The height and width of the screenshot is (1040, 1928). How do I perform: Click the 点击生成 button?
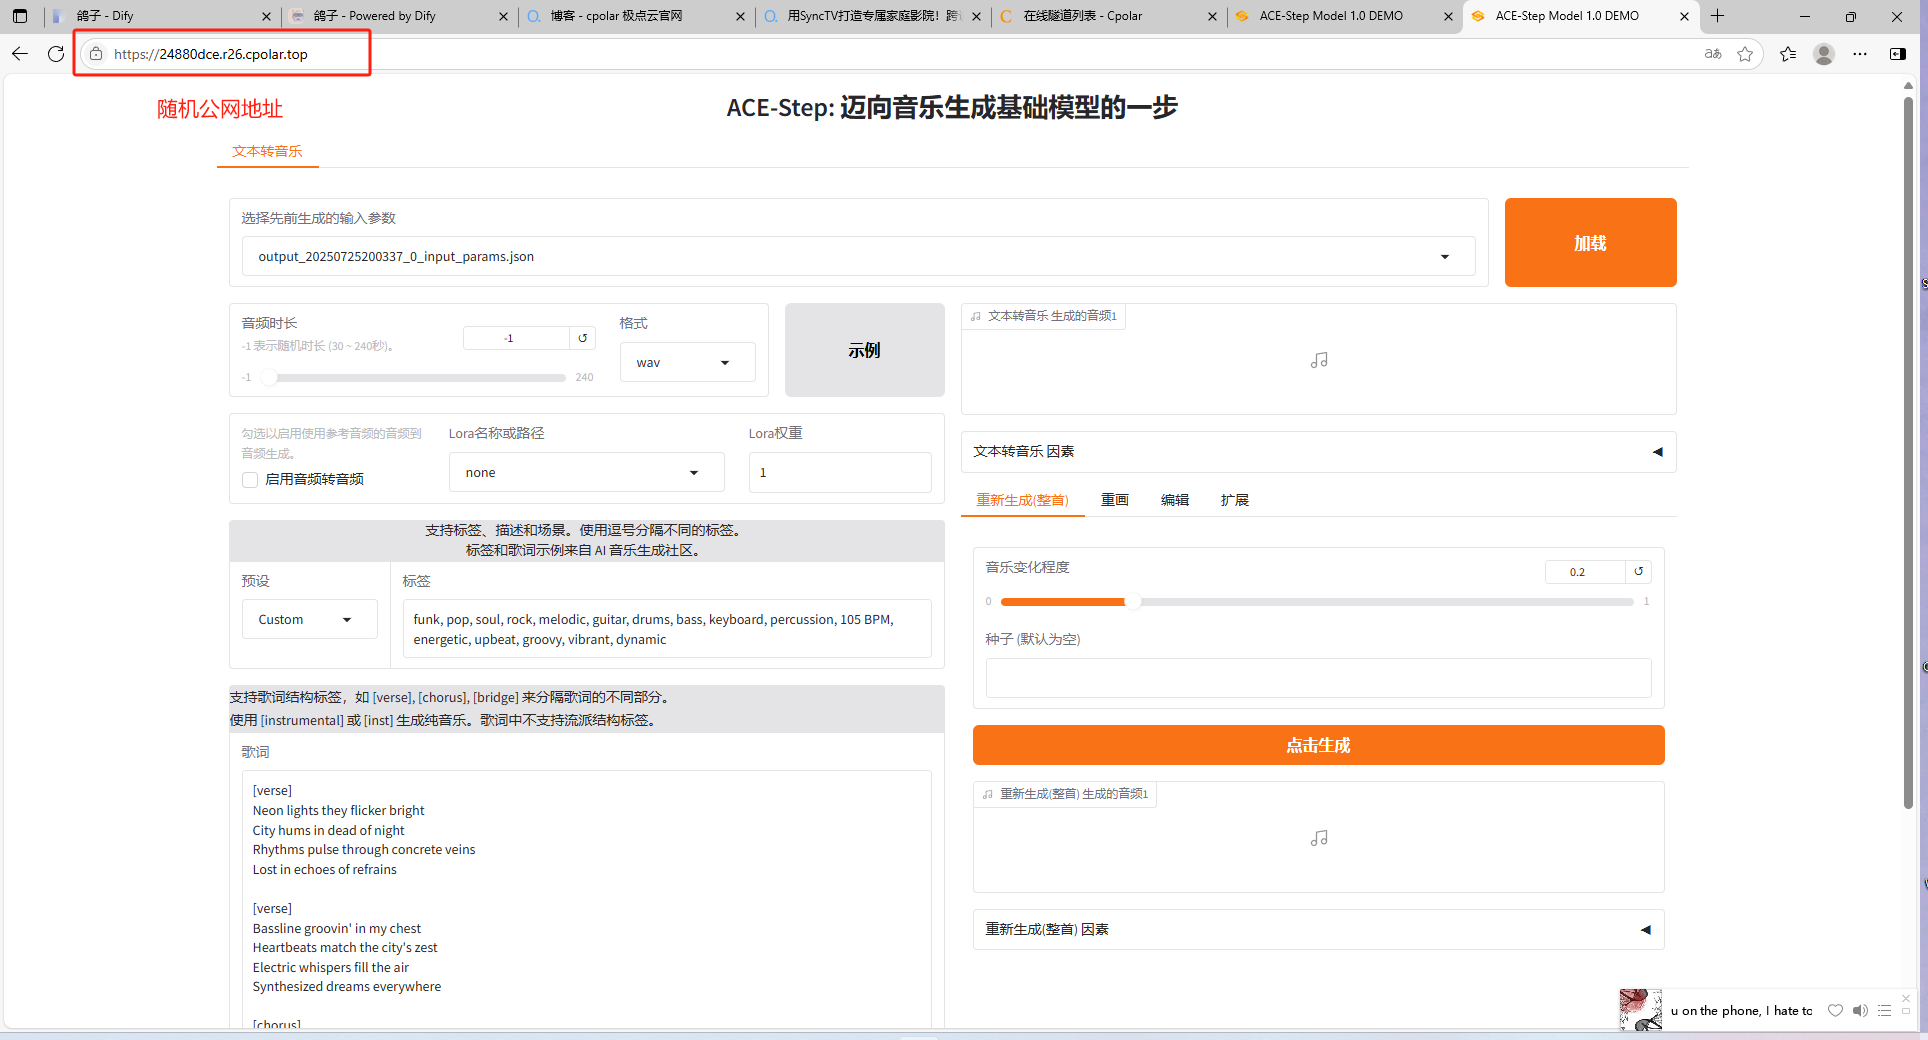pos(1318,745)
